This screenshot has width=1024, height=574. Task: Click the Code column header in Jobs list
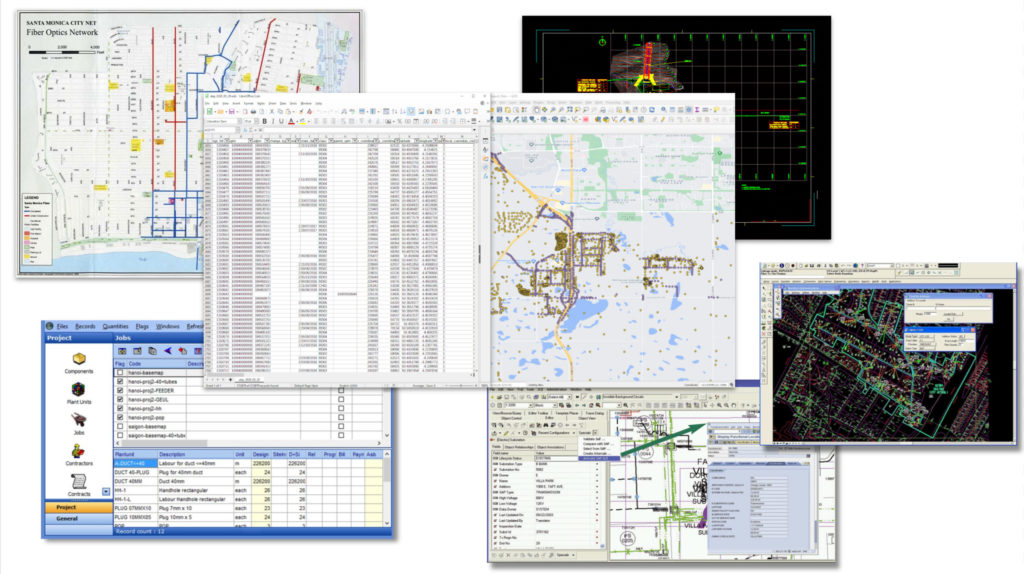[x=155, y=364]
